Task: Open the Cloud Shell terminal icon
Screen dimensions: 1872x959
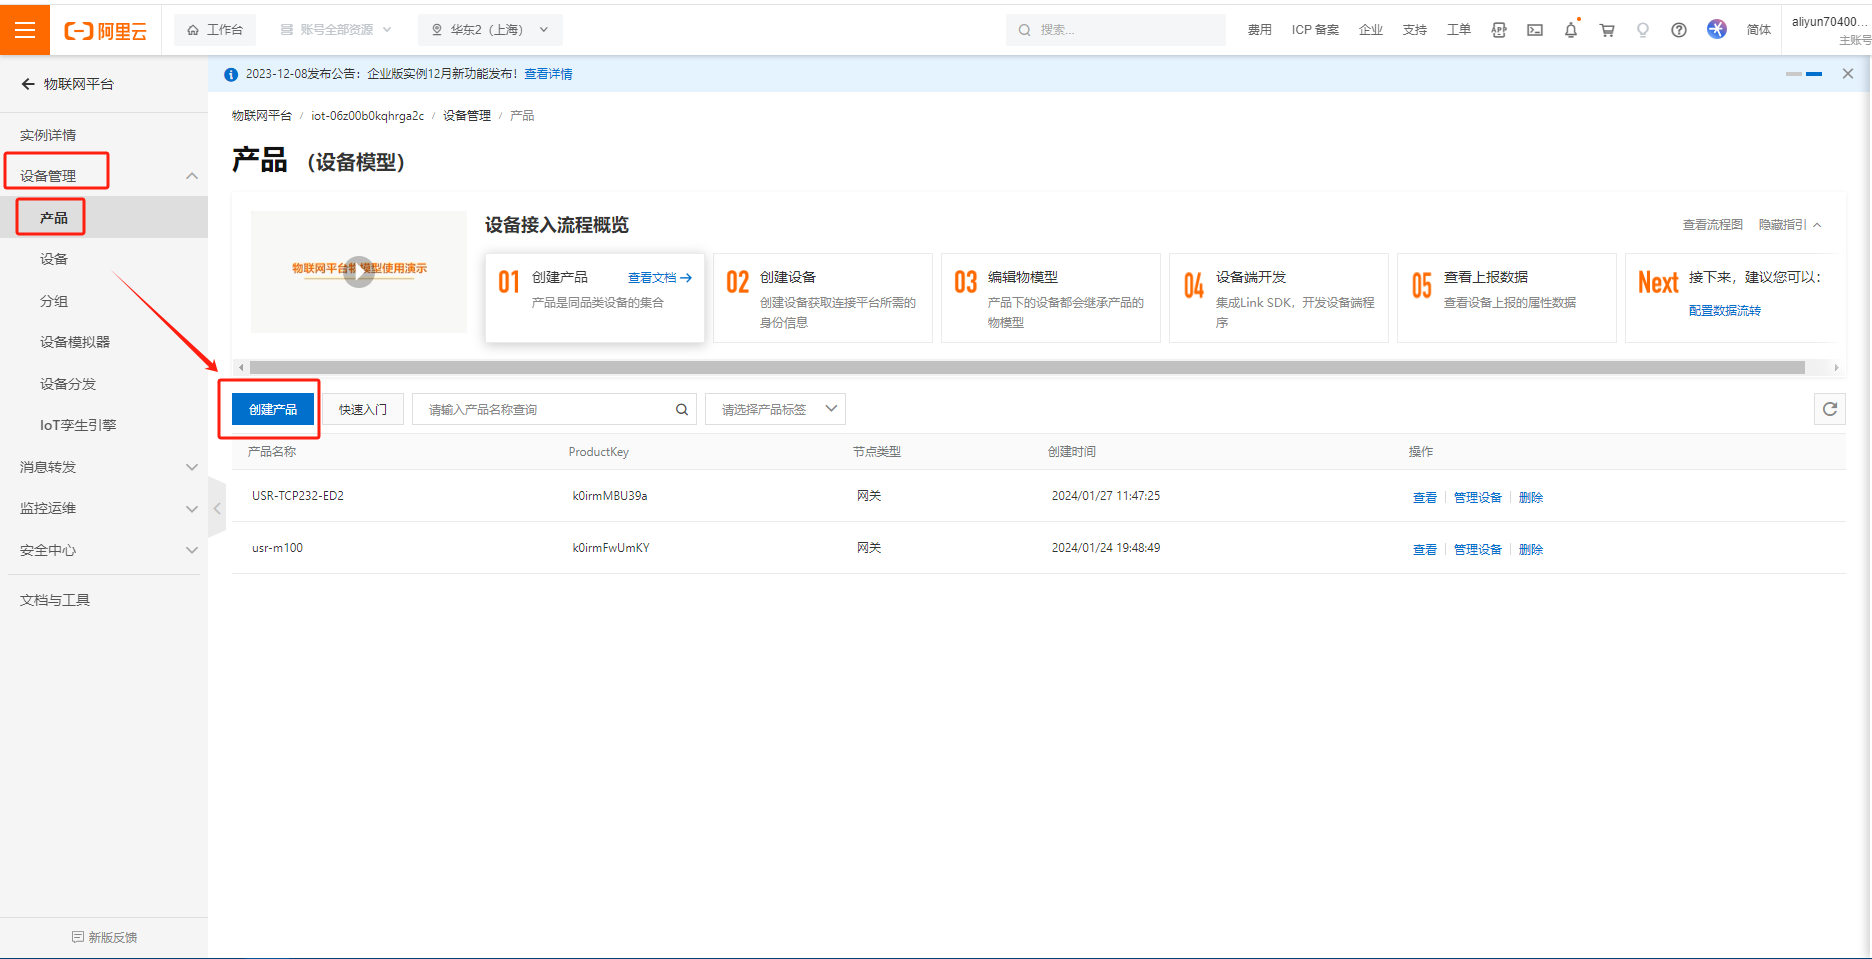Action: pyautogui.click(x=1534, y=30)
